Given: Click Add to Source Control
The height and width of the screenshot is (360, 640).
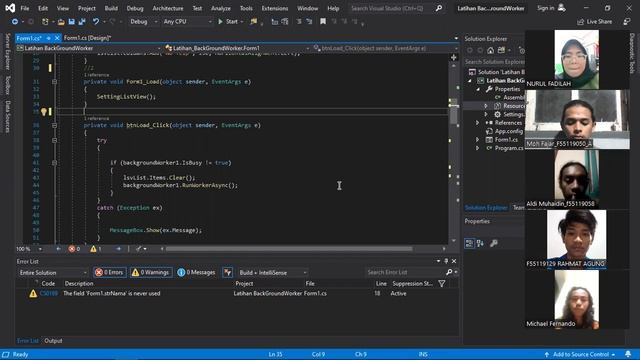Looking at the screenshot, I should point(580,354).
